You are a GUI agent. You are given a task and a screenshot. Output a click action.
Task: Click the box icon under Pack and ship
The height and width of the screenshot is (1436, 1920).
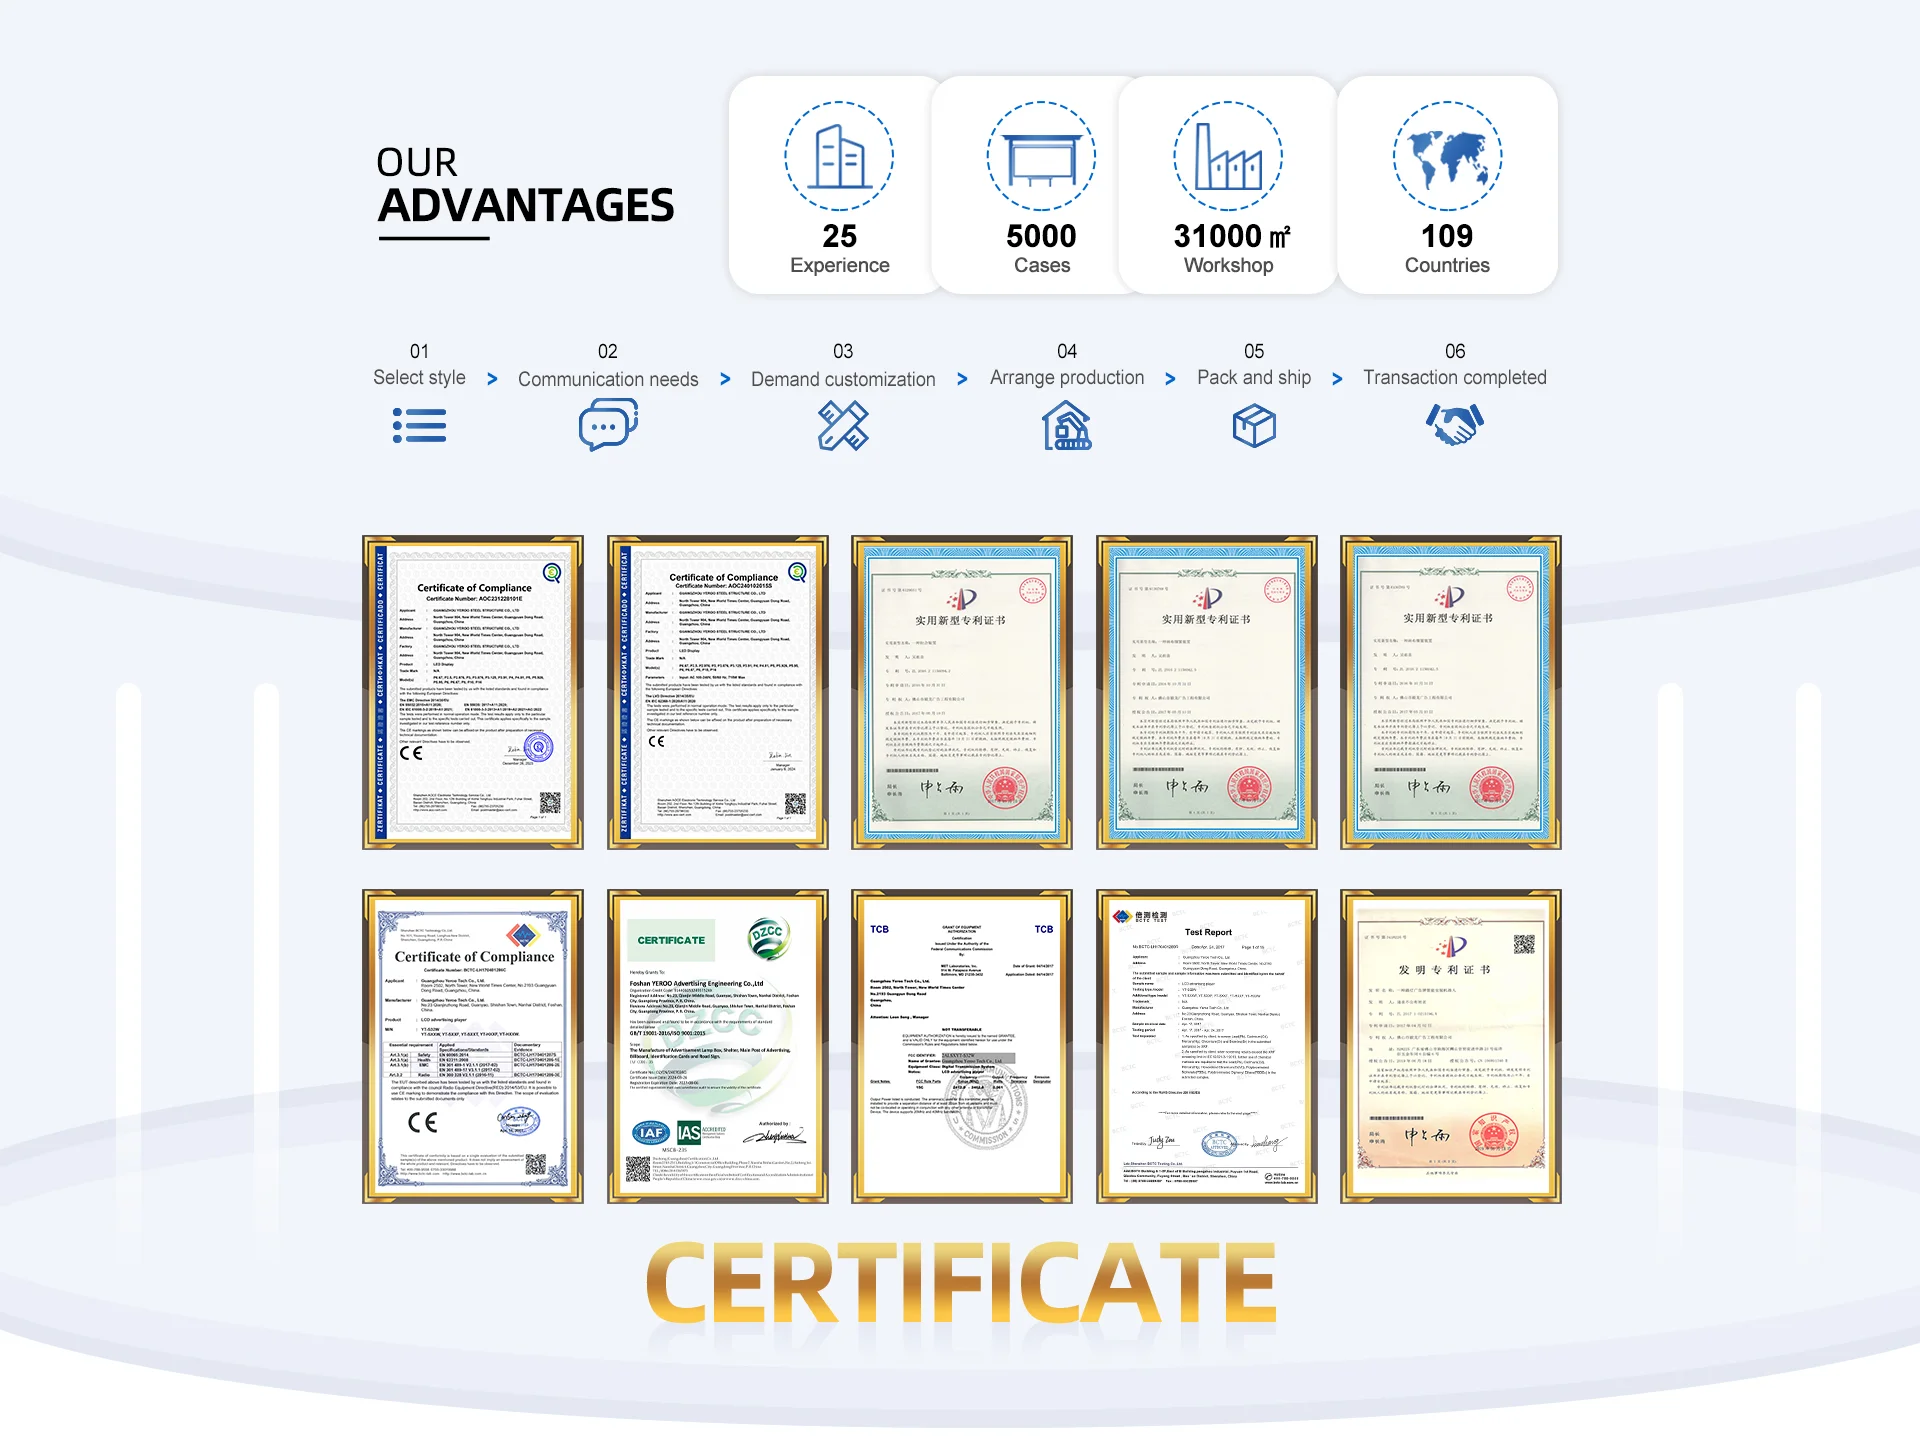[x=1253, y=426]
